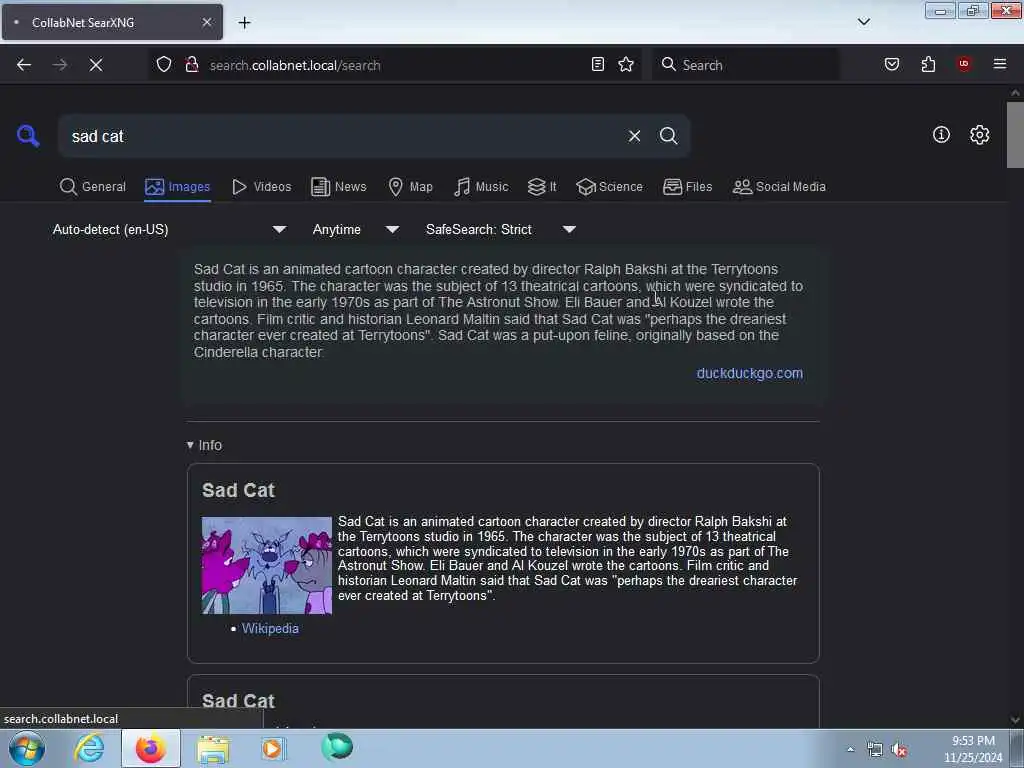Open Windows Media Player taskbar icon
This screenshot has height=768, width=1024.
click(x=273, y=748)
